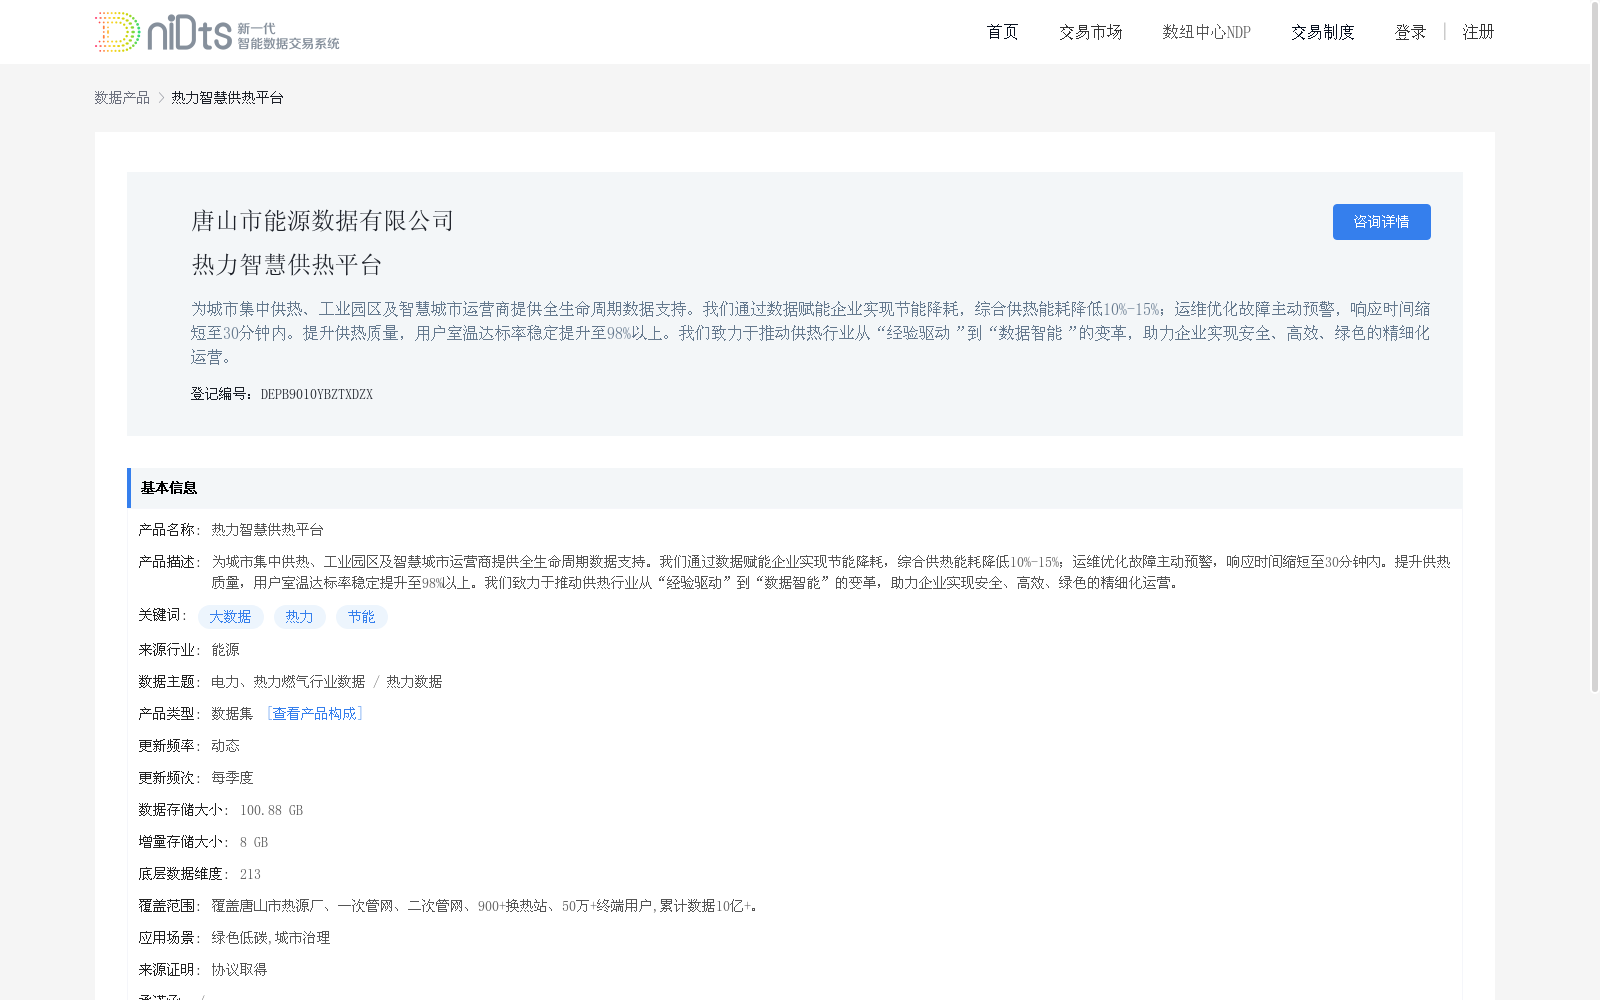Click the 大数据 keyword tag
The height and width of the screenshot is (1000, 1600).
click(230, 617)
